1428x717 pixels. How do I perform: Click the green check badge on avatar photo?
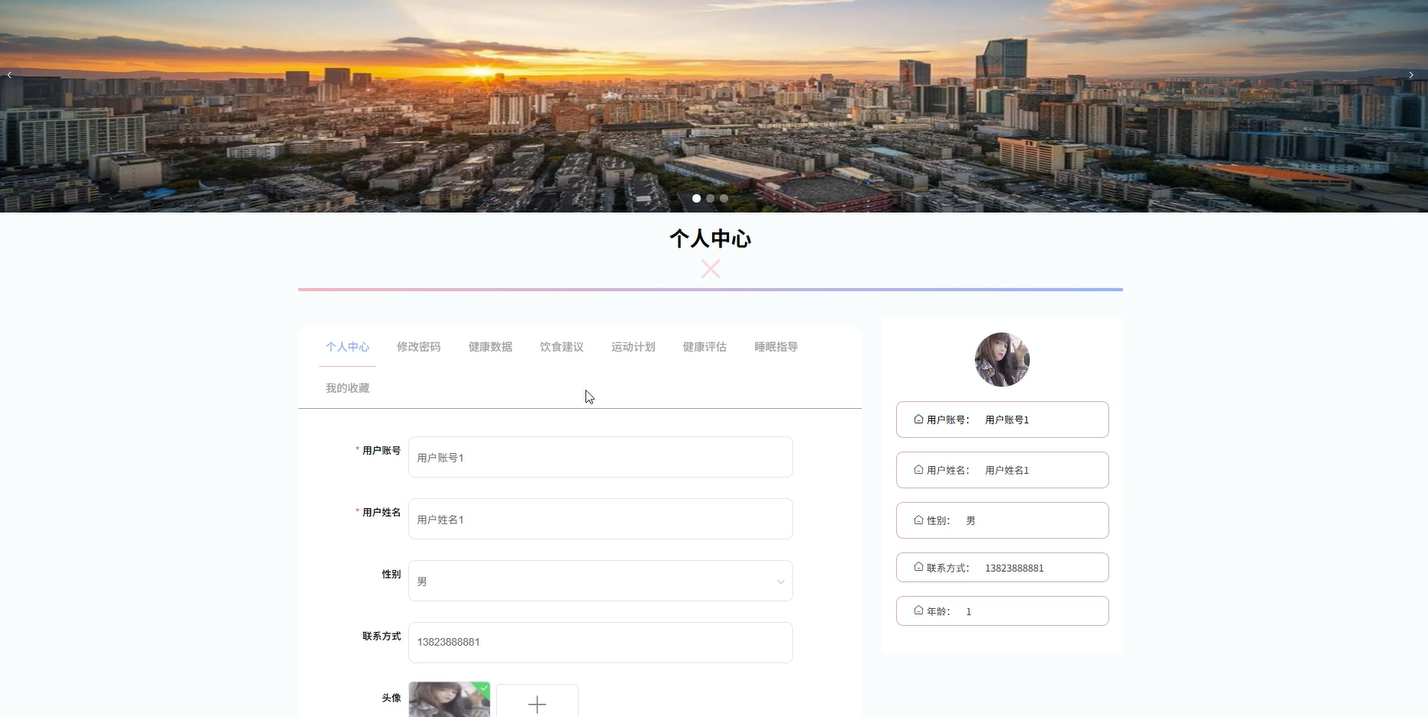click(483, 689)
